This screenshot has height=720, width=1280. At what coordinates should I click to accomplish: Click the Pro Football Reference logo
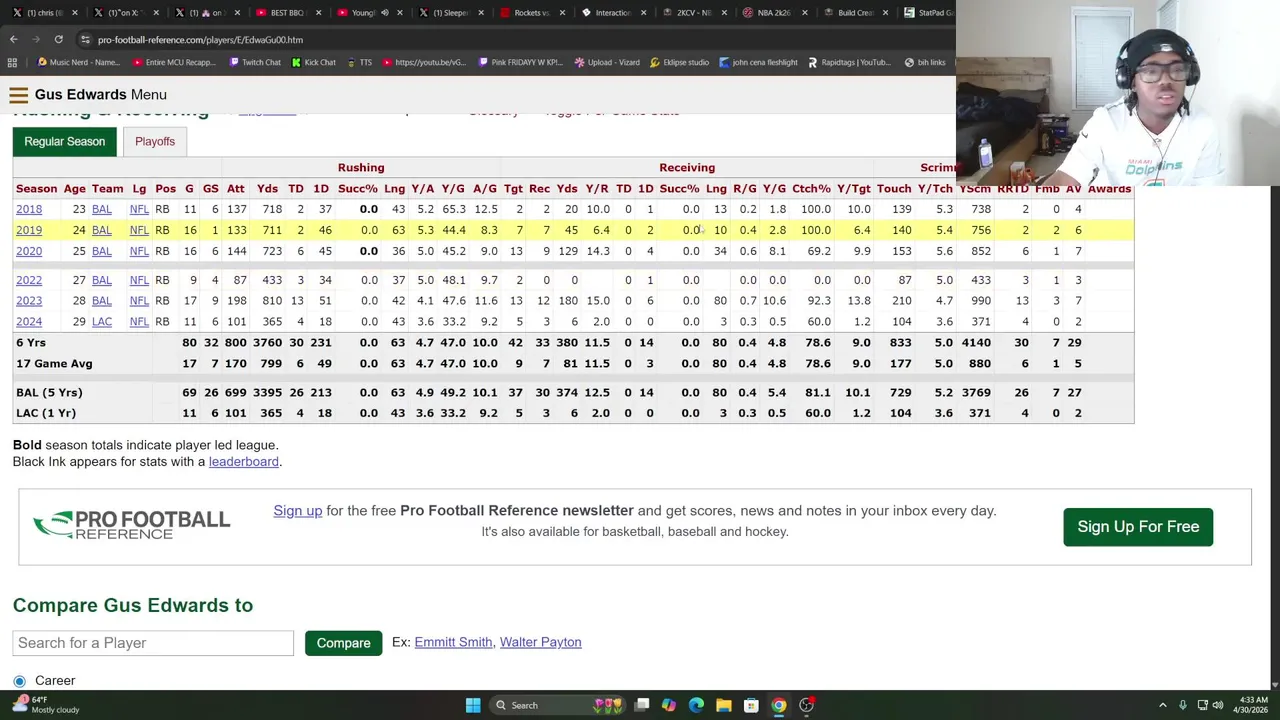131,526
